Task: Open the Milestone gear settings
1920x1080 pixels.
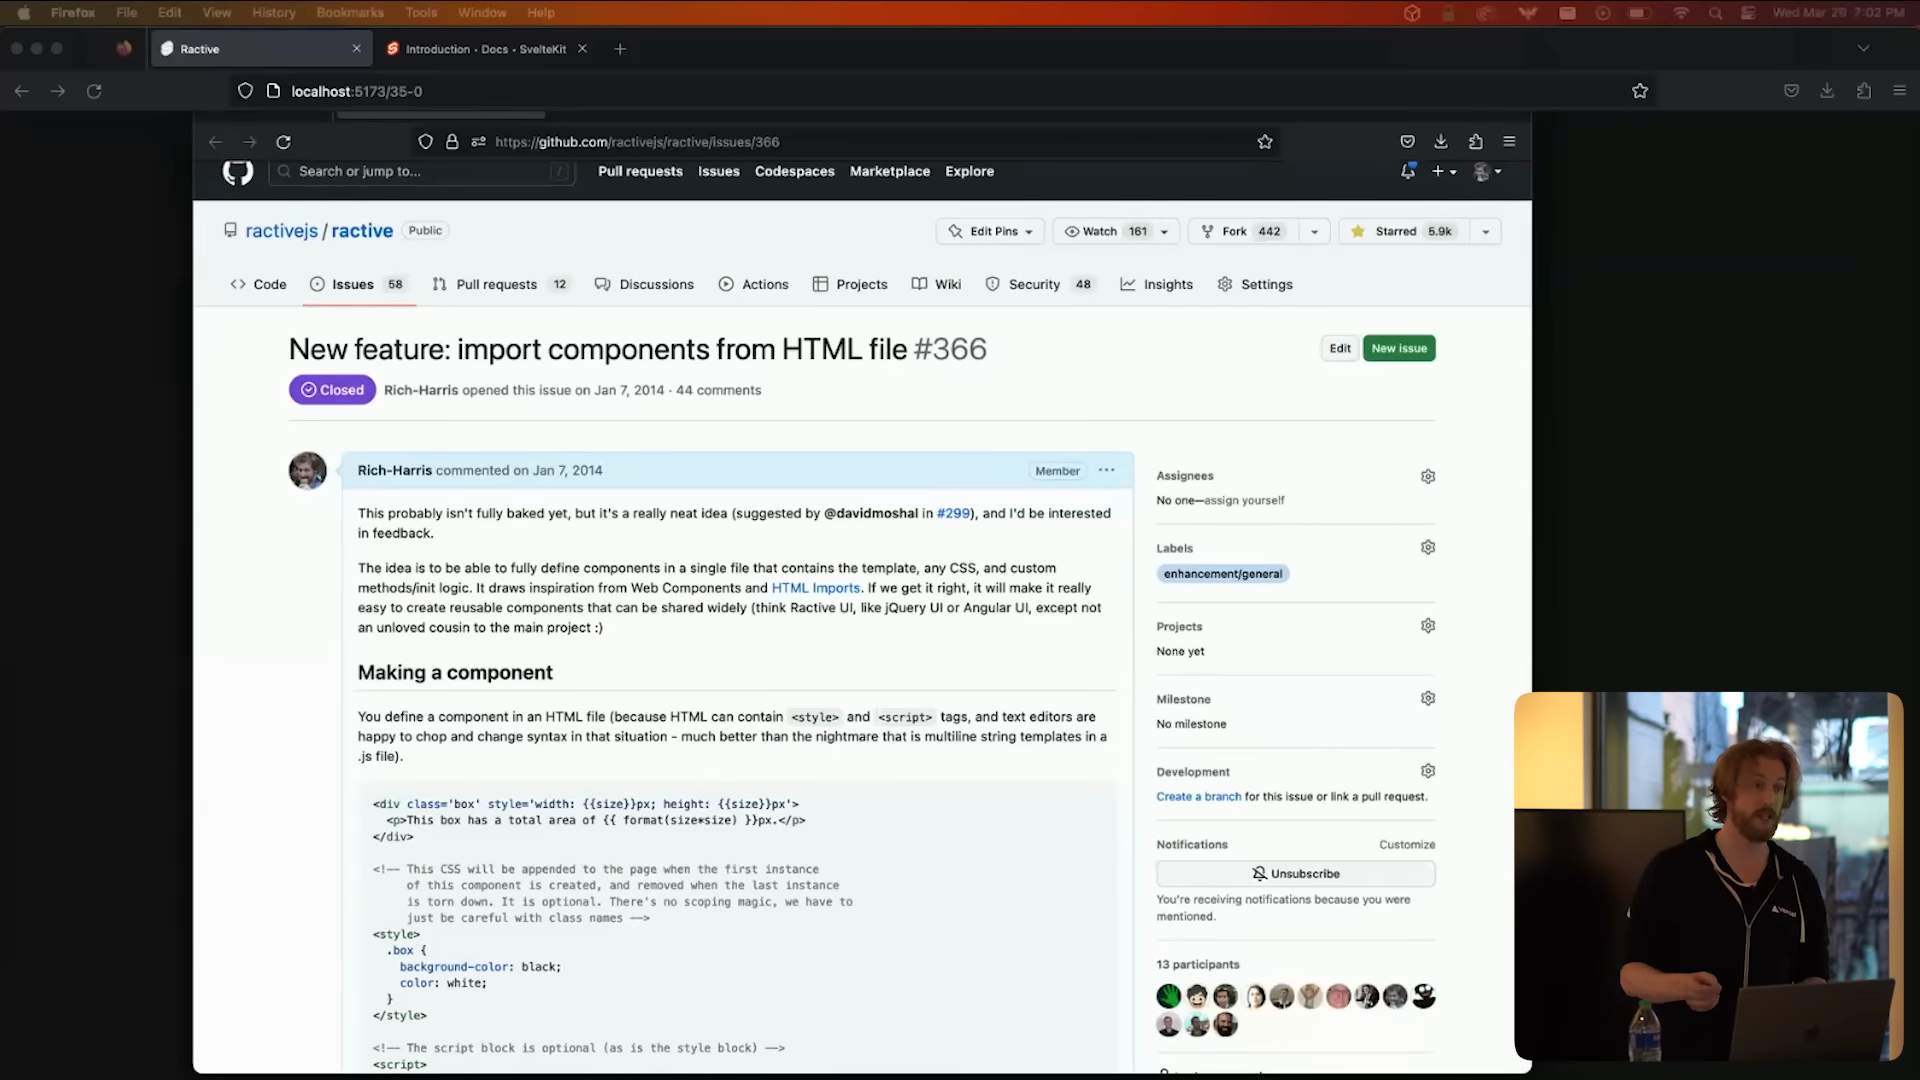Action: click(x=1428, y=698)
